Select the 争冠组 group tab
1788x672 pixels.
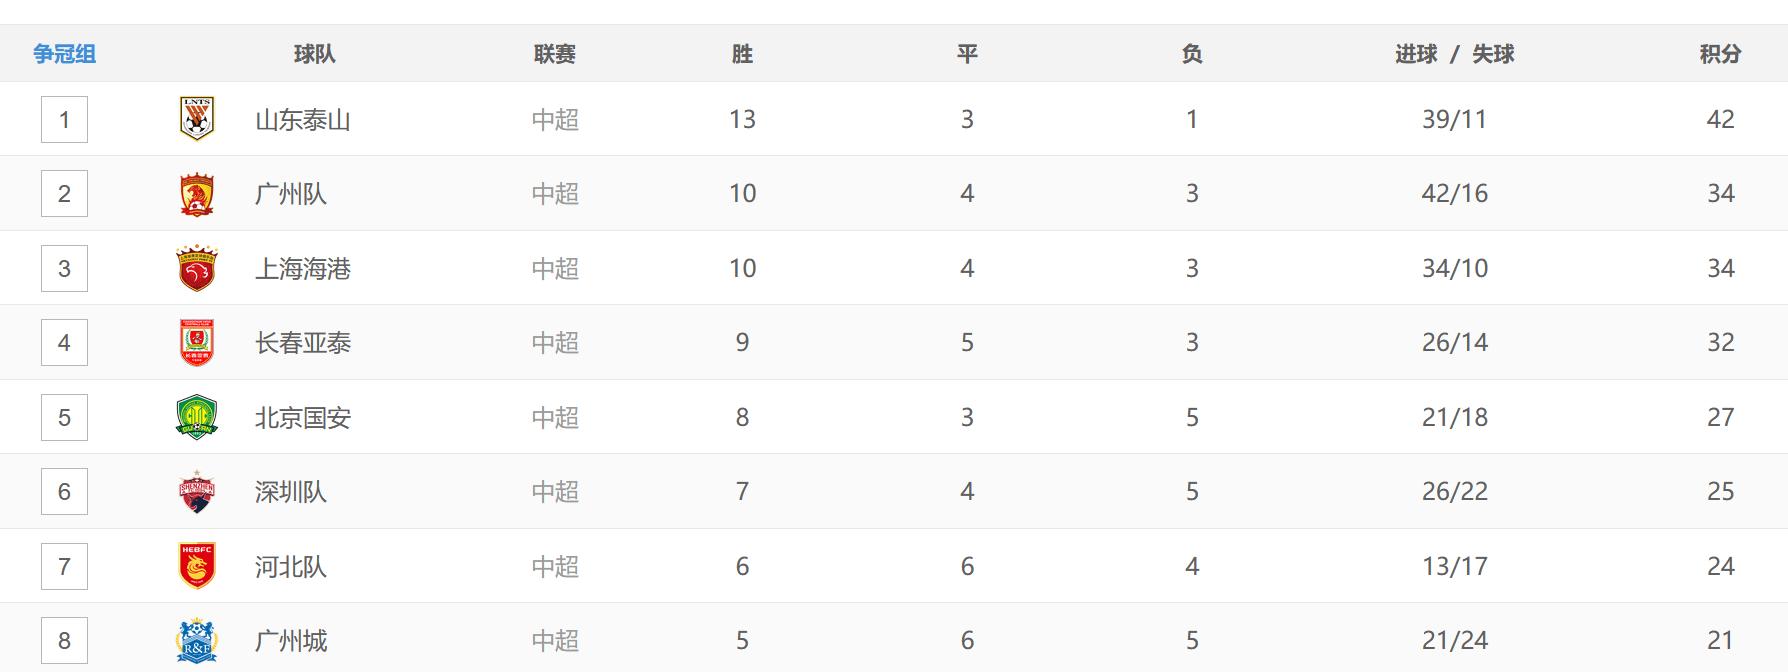pos(65,54)
